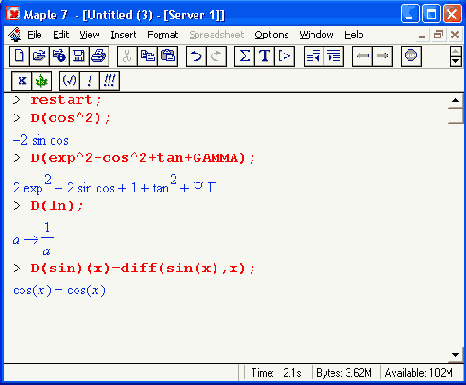
Task: Cut selection with scissors icon
Action: tap(127, 56)
